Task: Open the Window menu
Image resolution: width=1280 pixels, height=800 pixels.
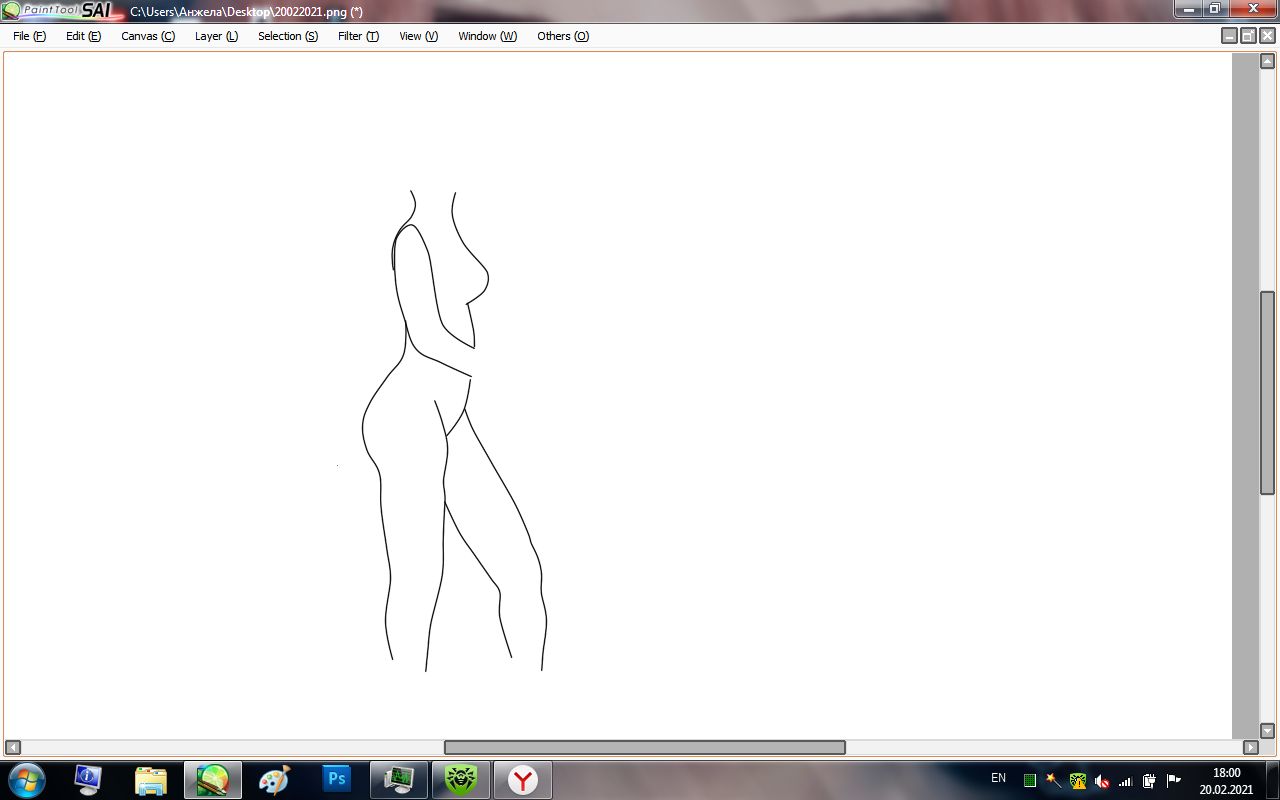Action: (x=487, y=36)
